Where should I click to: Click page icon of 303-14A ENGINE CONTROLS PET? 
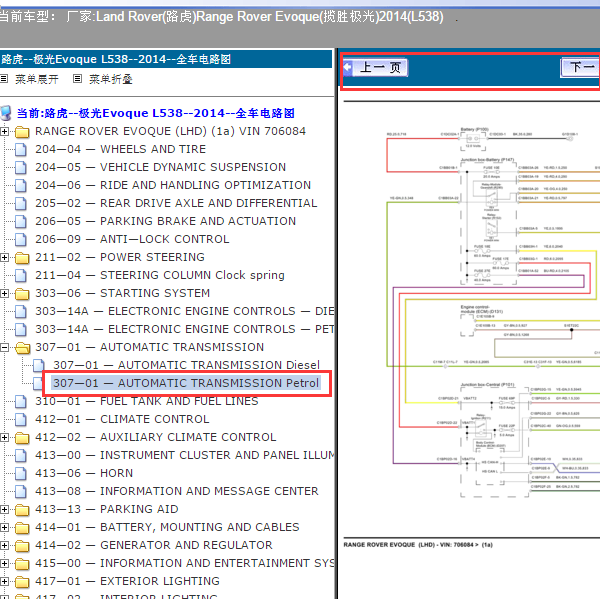(21, 329)
